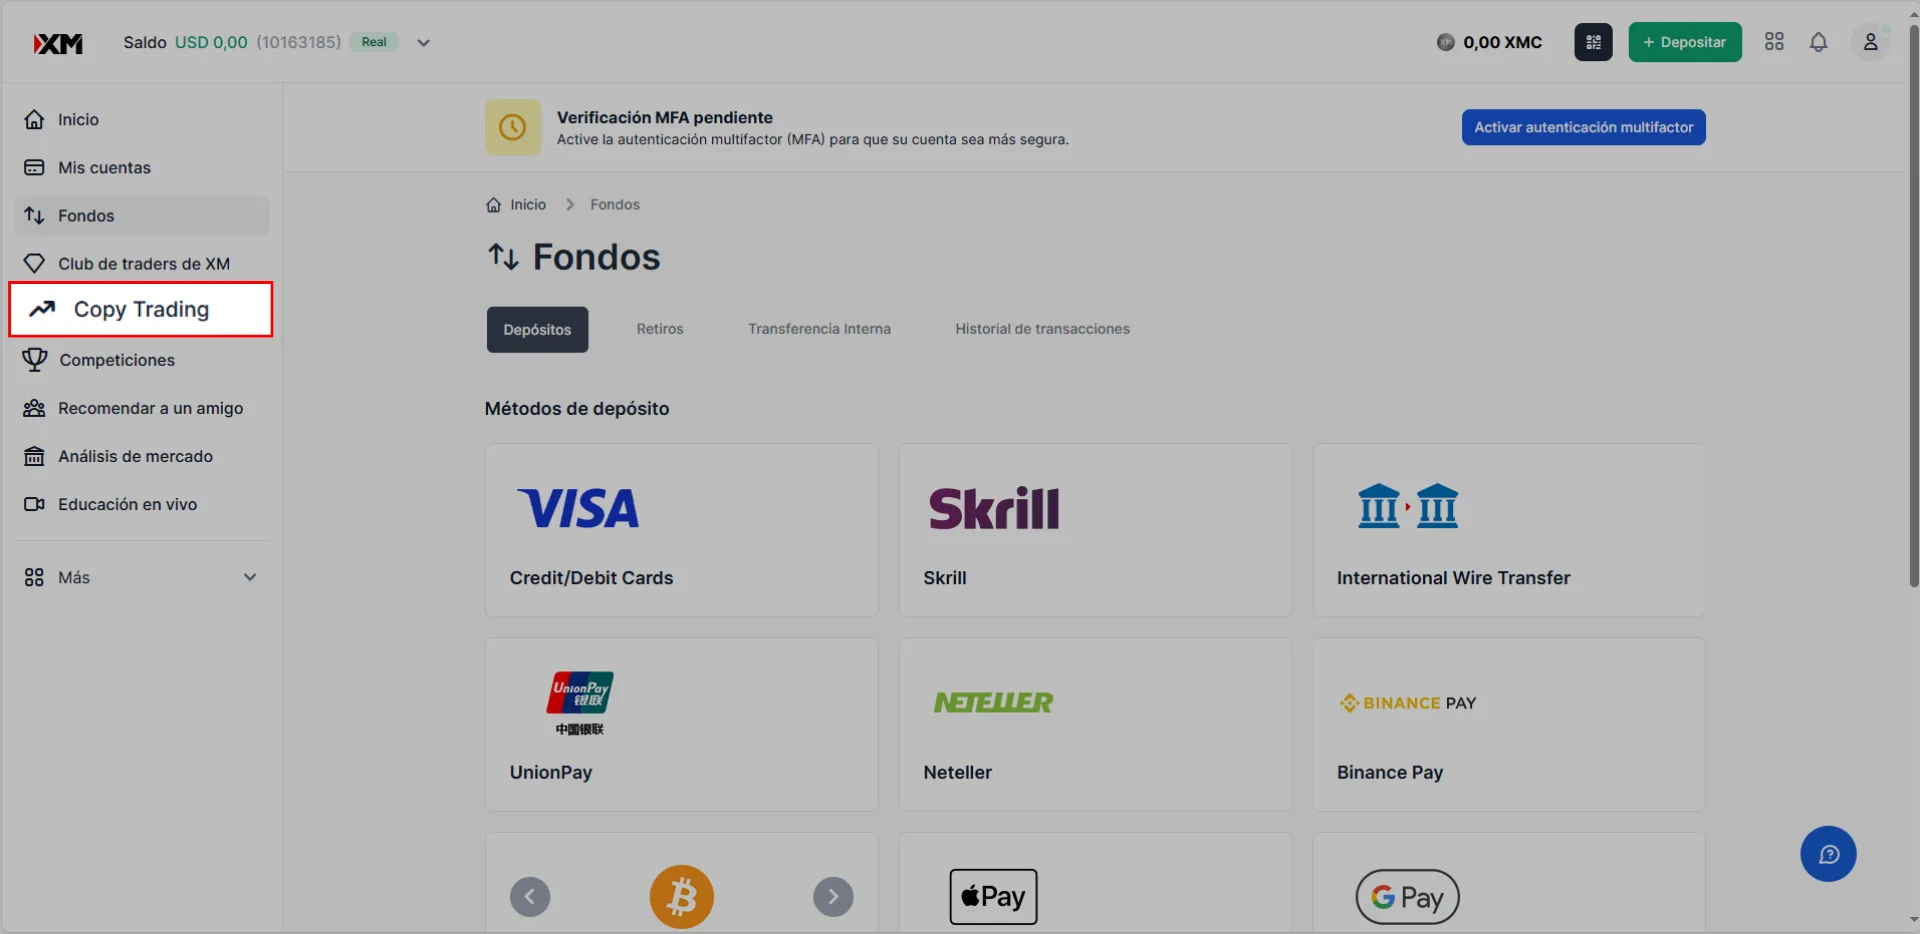The width and height of the screenshot is (1920, 934).
Task: Click the QR code icon button
Action: pyautogui.click(x=1593, y=42)
